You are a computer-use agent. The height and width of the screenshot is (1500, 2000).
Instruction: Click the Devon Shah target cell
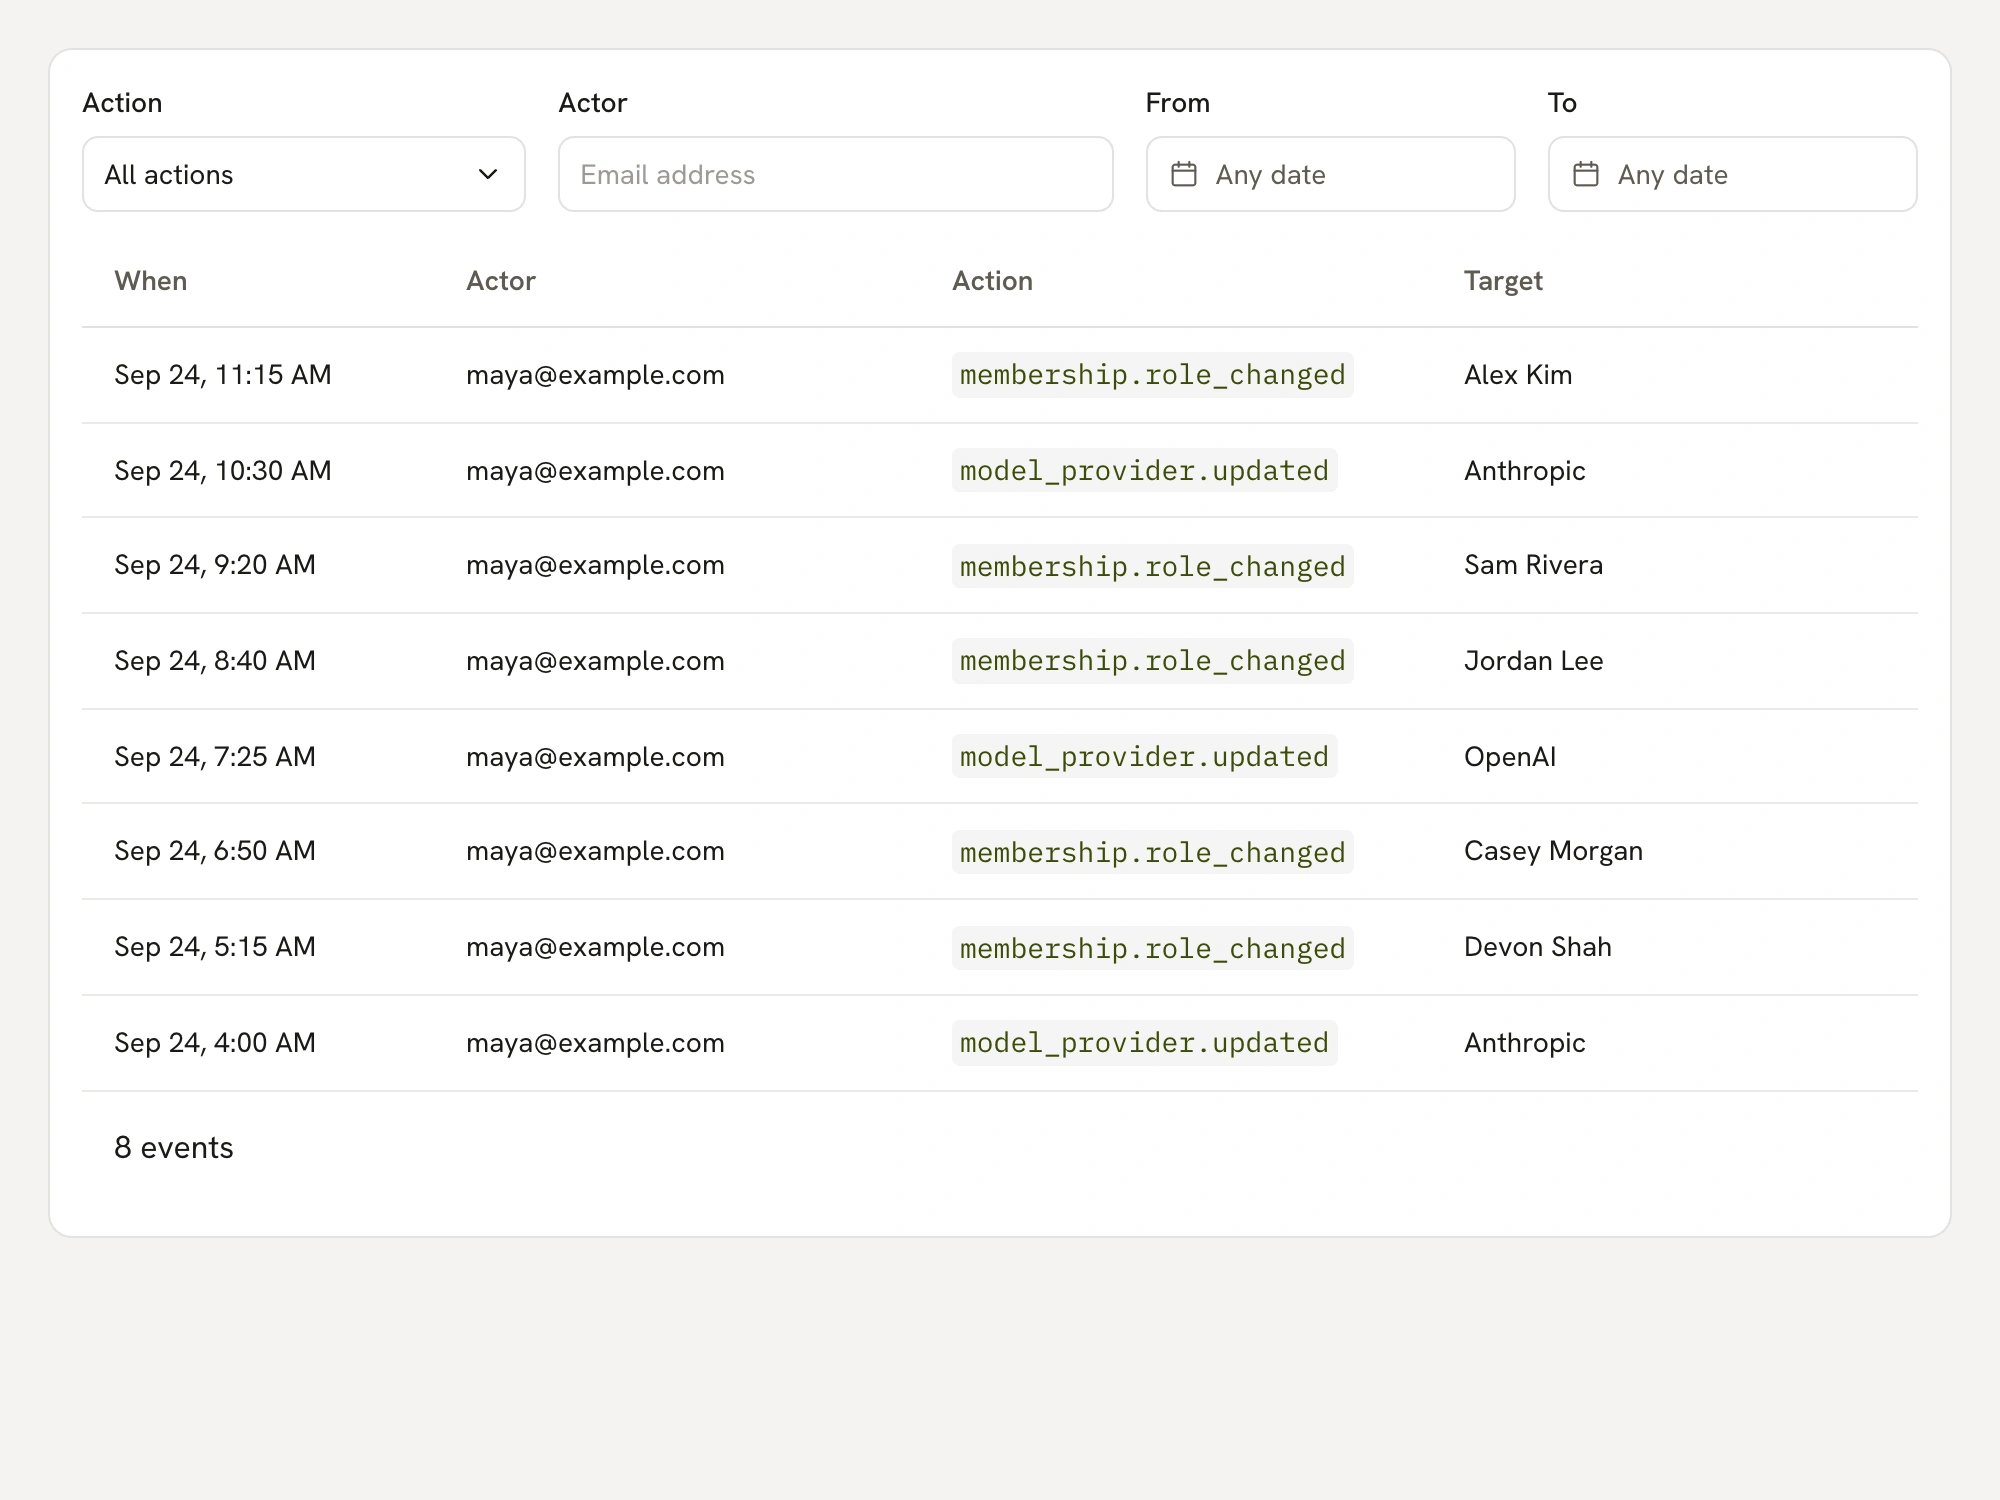1538,947
